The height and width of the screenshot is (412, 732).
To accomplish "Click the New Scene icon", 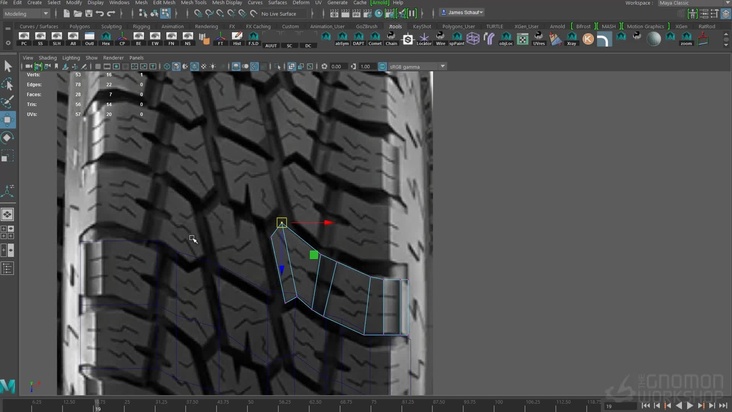I will pyautogui.click(x=67, y=14).
